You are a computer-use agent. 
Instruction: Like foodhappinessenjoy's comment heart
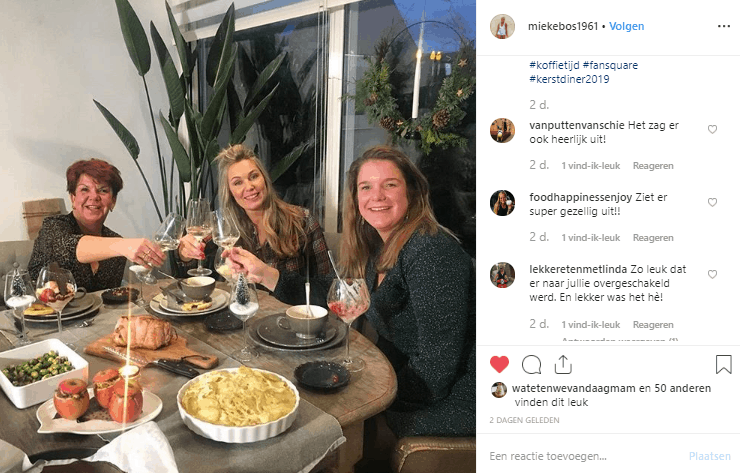[712, 202]
